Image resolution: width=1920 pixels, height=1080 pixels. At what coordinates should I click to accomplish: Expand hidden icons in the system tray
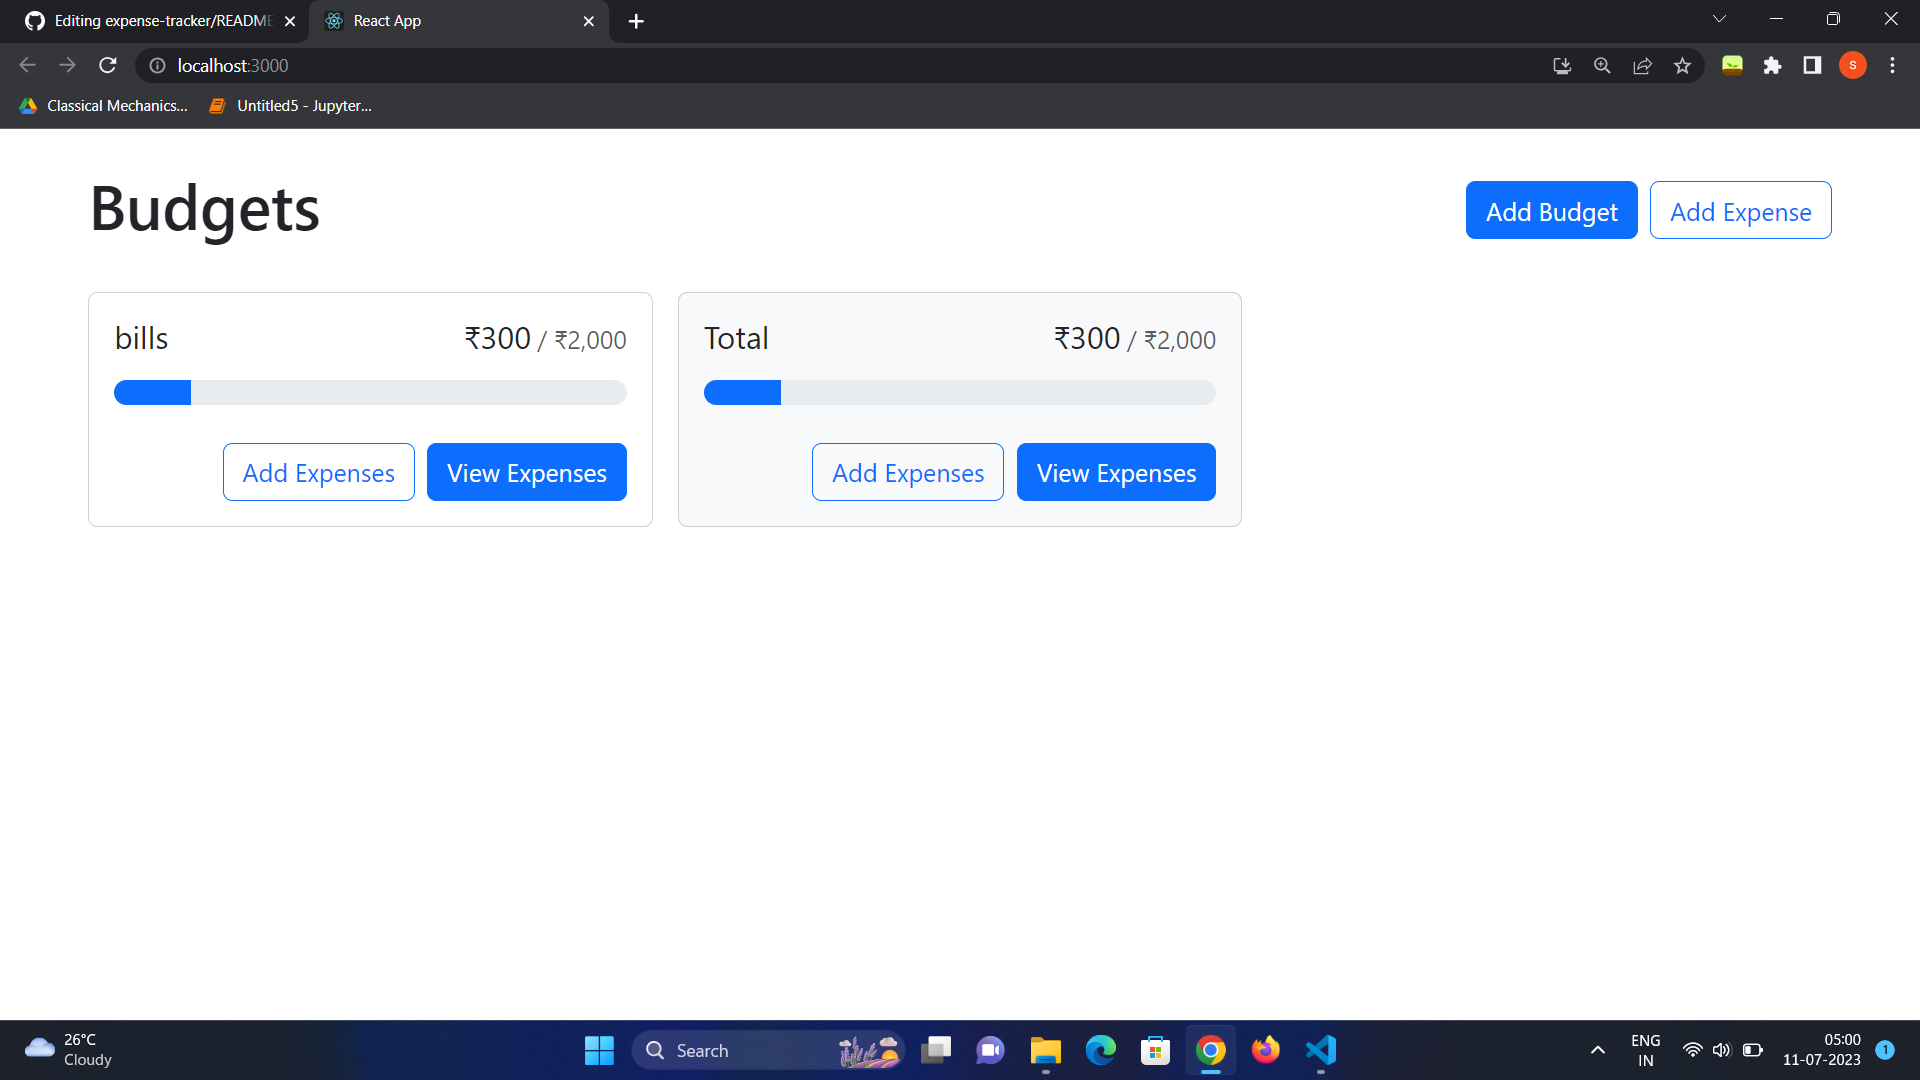pyautogui.click(x=1597, y=1050)
